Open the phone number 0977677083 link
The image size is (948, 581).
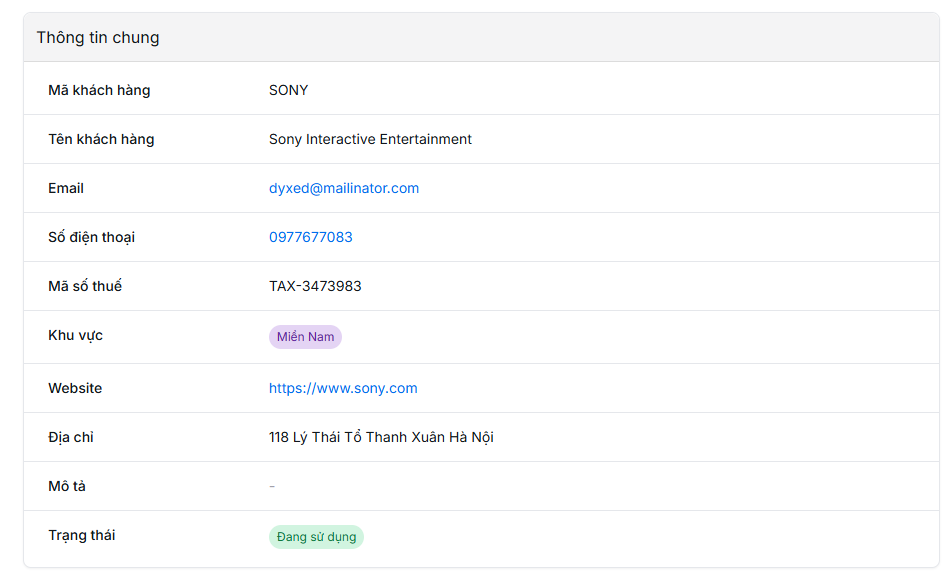(x=310, y=237)
